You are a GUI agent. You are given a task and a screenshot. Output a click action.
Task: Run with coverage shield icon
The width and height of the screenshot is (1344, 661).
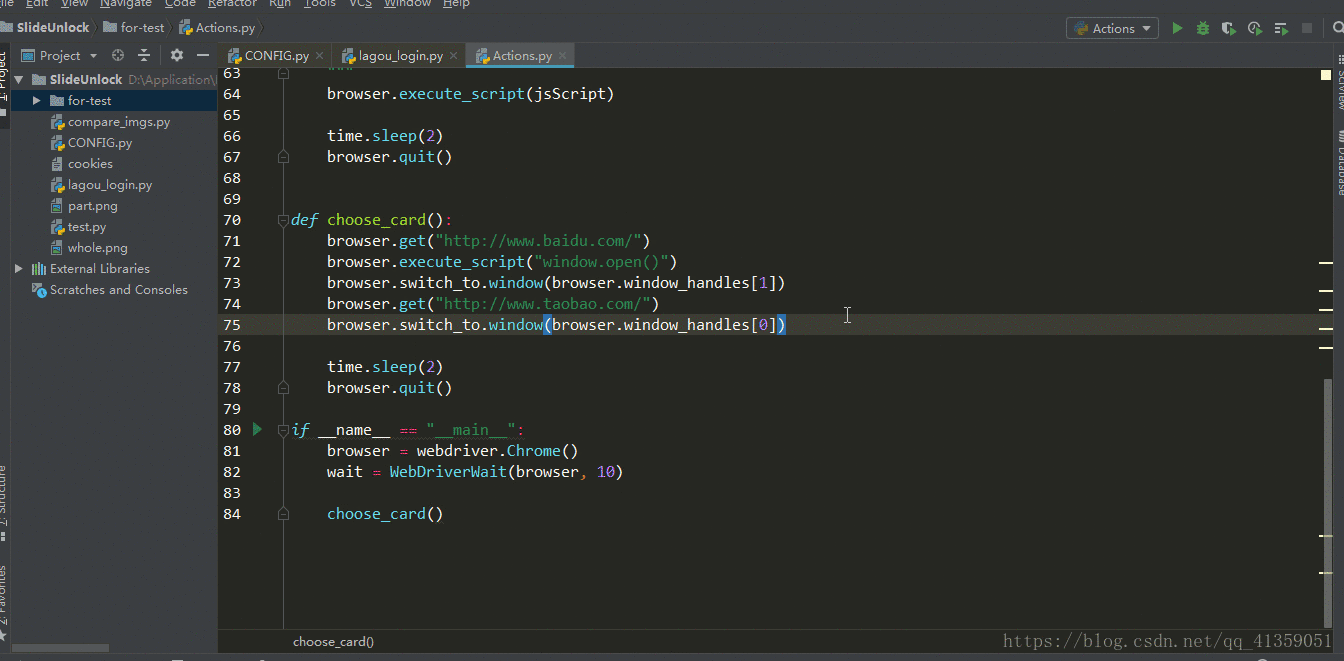(1228, 28)
